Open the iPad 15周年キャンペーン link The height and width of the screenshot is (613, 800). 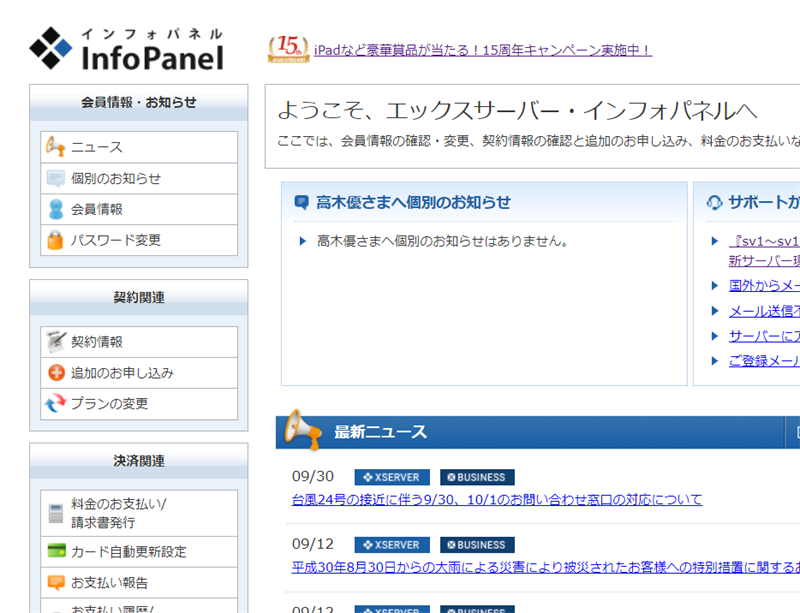pyautogui.click(x=482, y=50)
